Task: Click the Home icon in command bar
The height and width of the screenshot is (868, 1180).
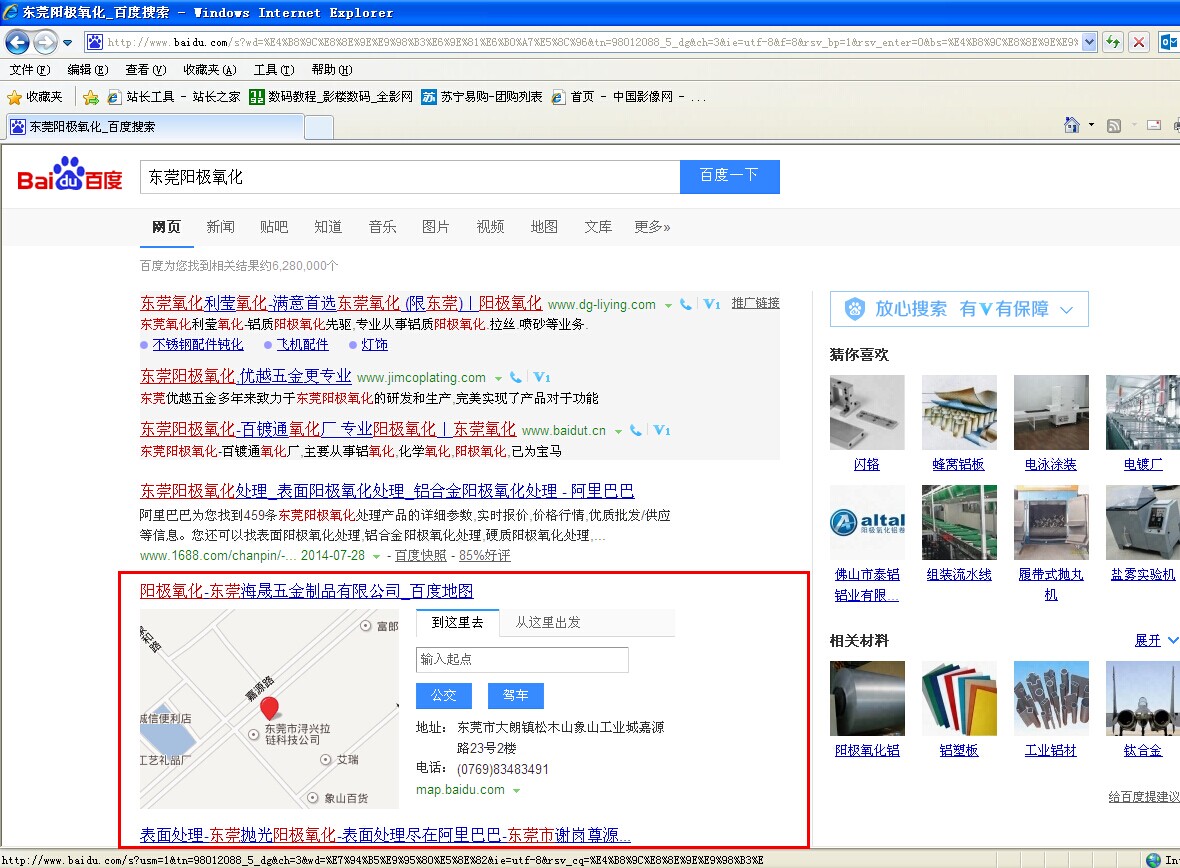Action: [x=1072, y=125]
